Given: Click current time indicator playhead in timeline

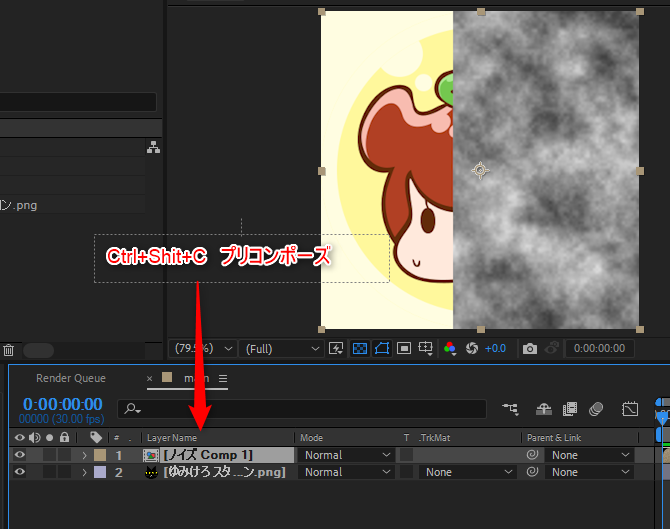Looking at the screenshot, I should tap(662, 416).
